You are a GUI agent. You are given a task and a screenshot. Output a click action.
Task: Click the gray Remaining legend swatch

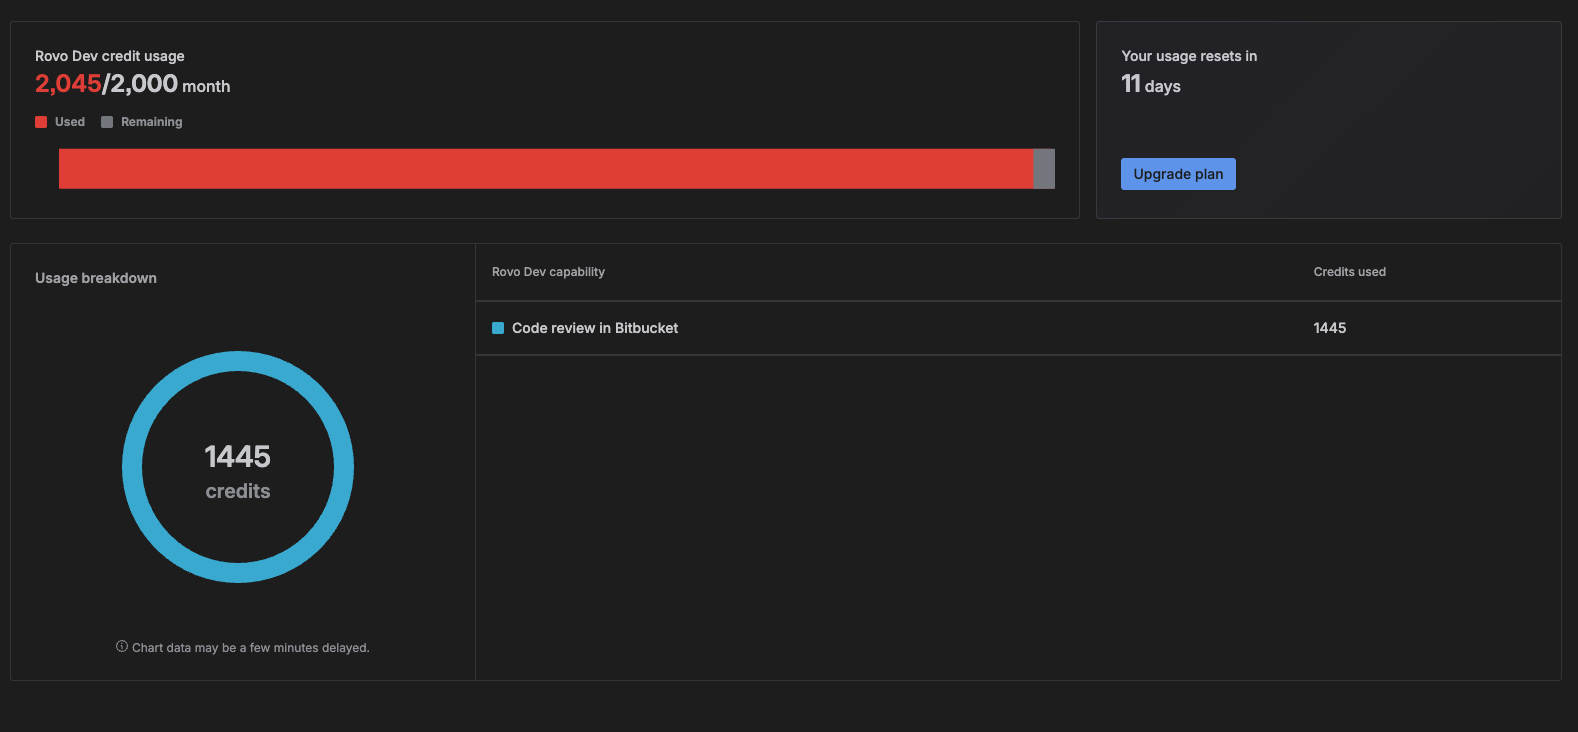point(107,122)
